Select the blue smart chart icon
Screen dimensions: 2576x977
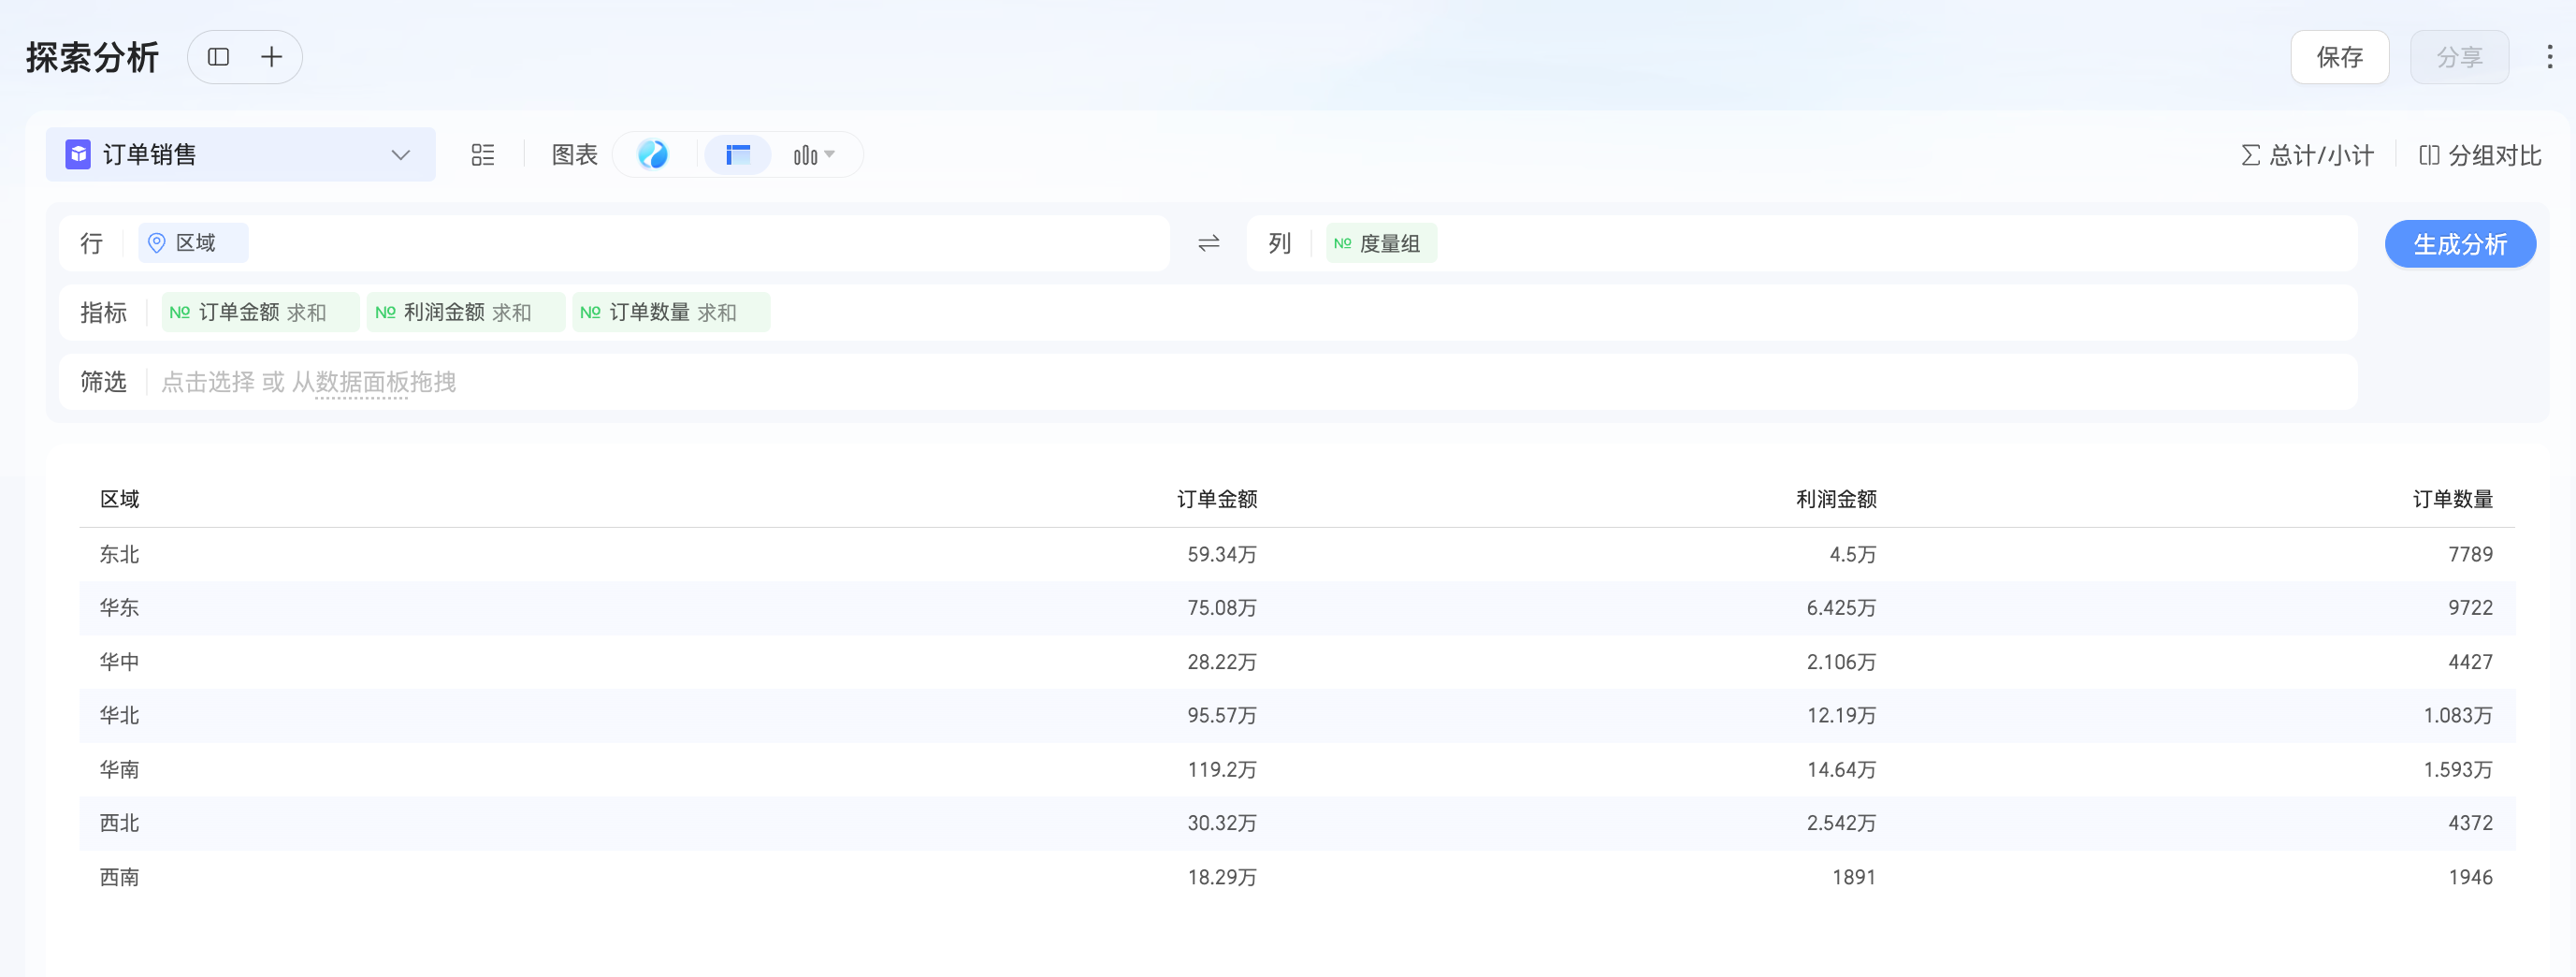[653, 155]
